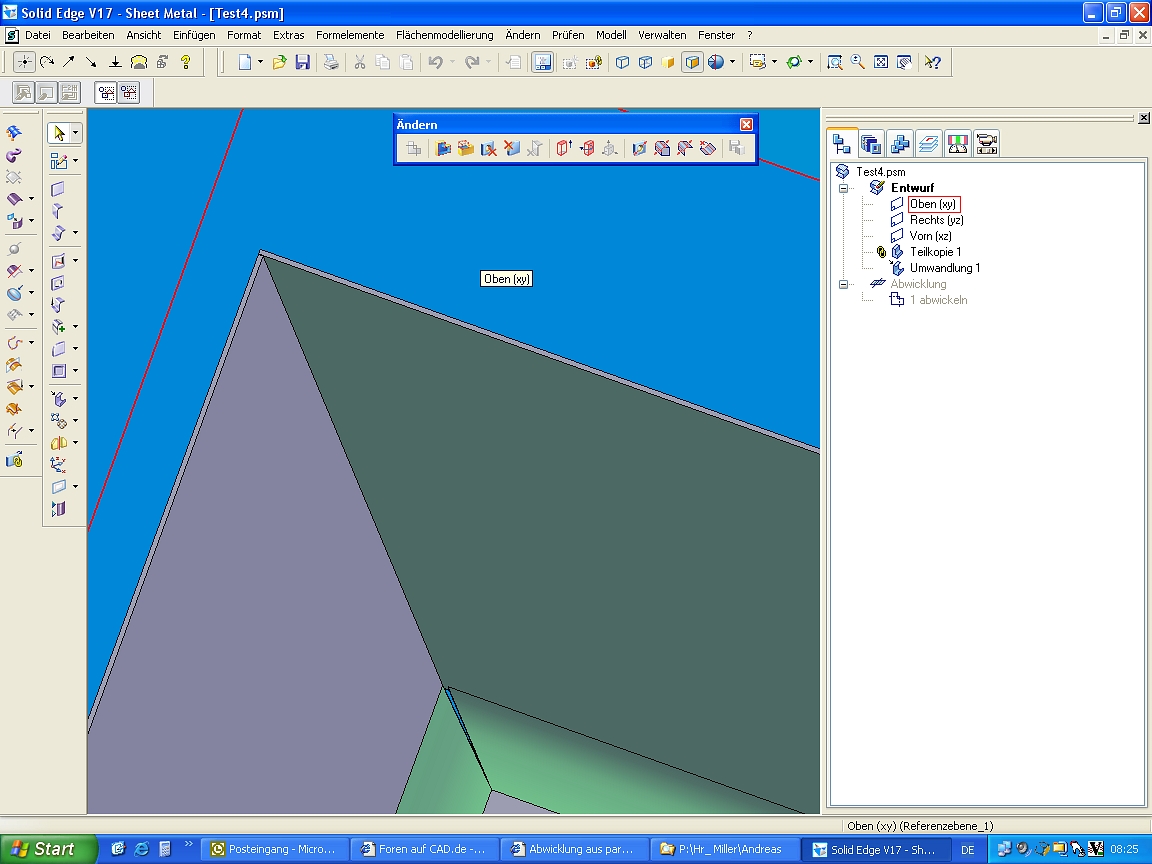The width and height of the screenshot is (1152, 864).
Task: Click the What's This help pointer icon
Action: tap(933, 62)
